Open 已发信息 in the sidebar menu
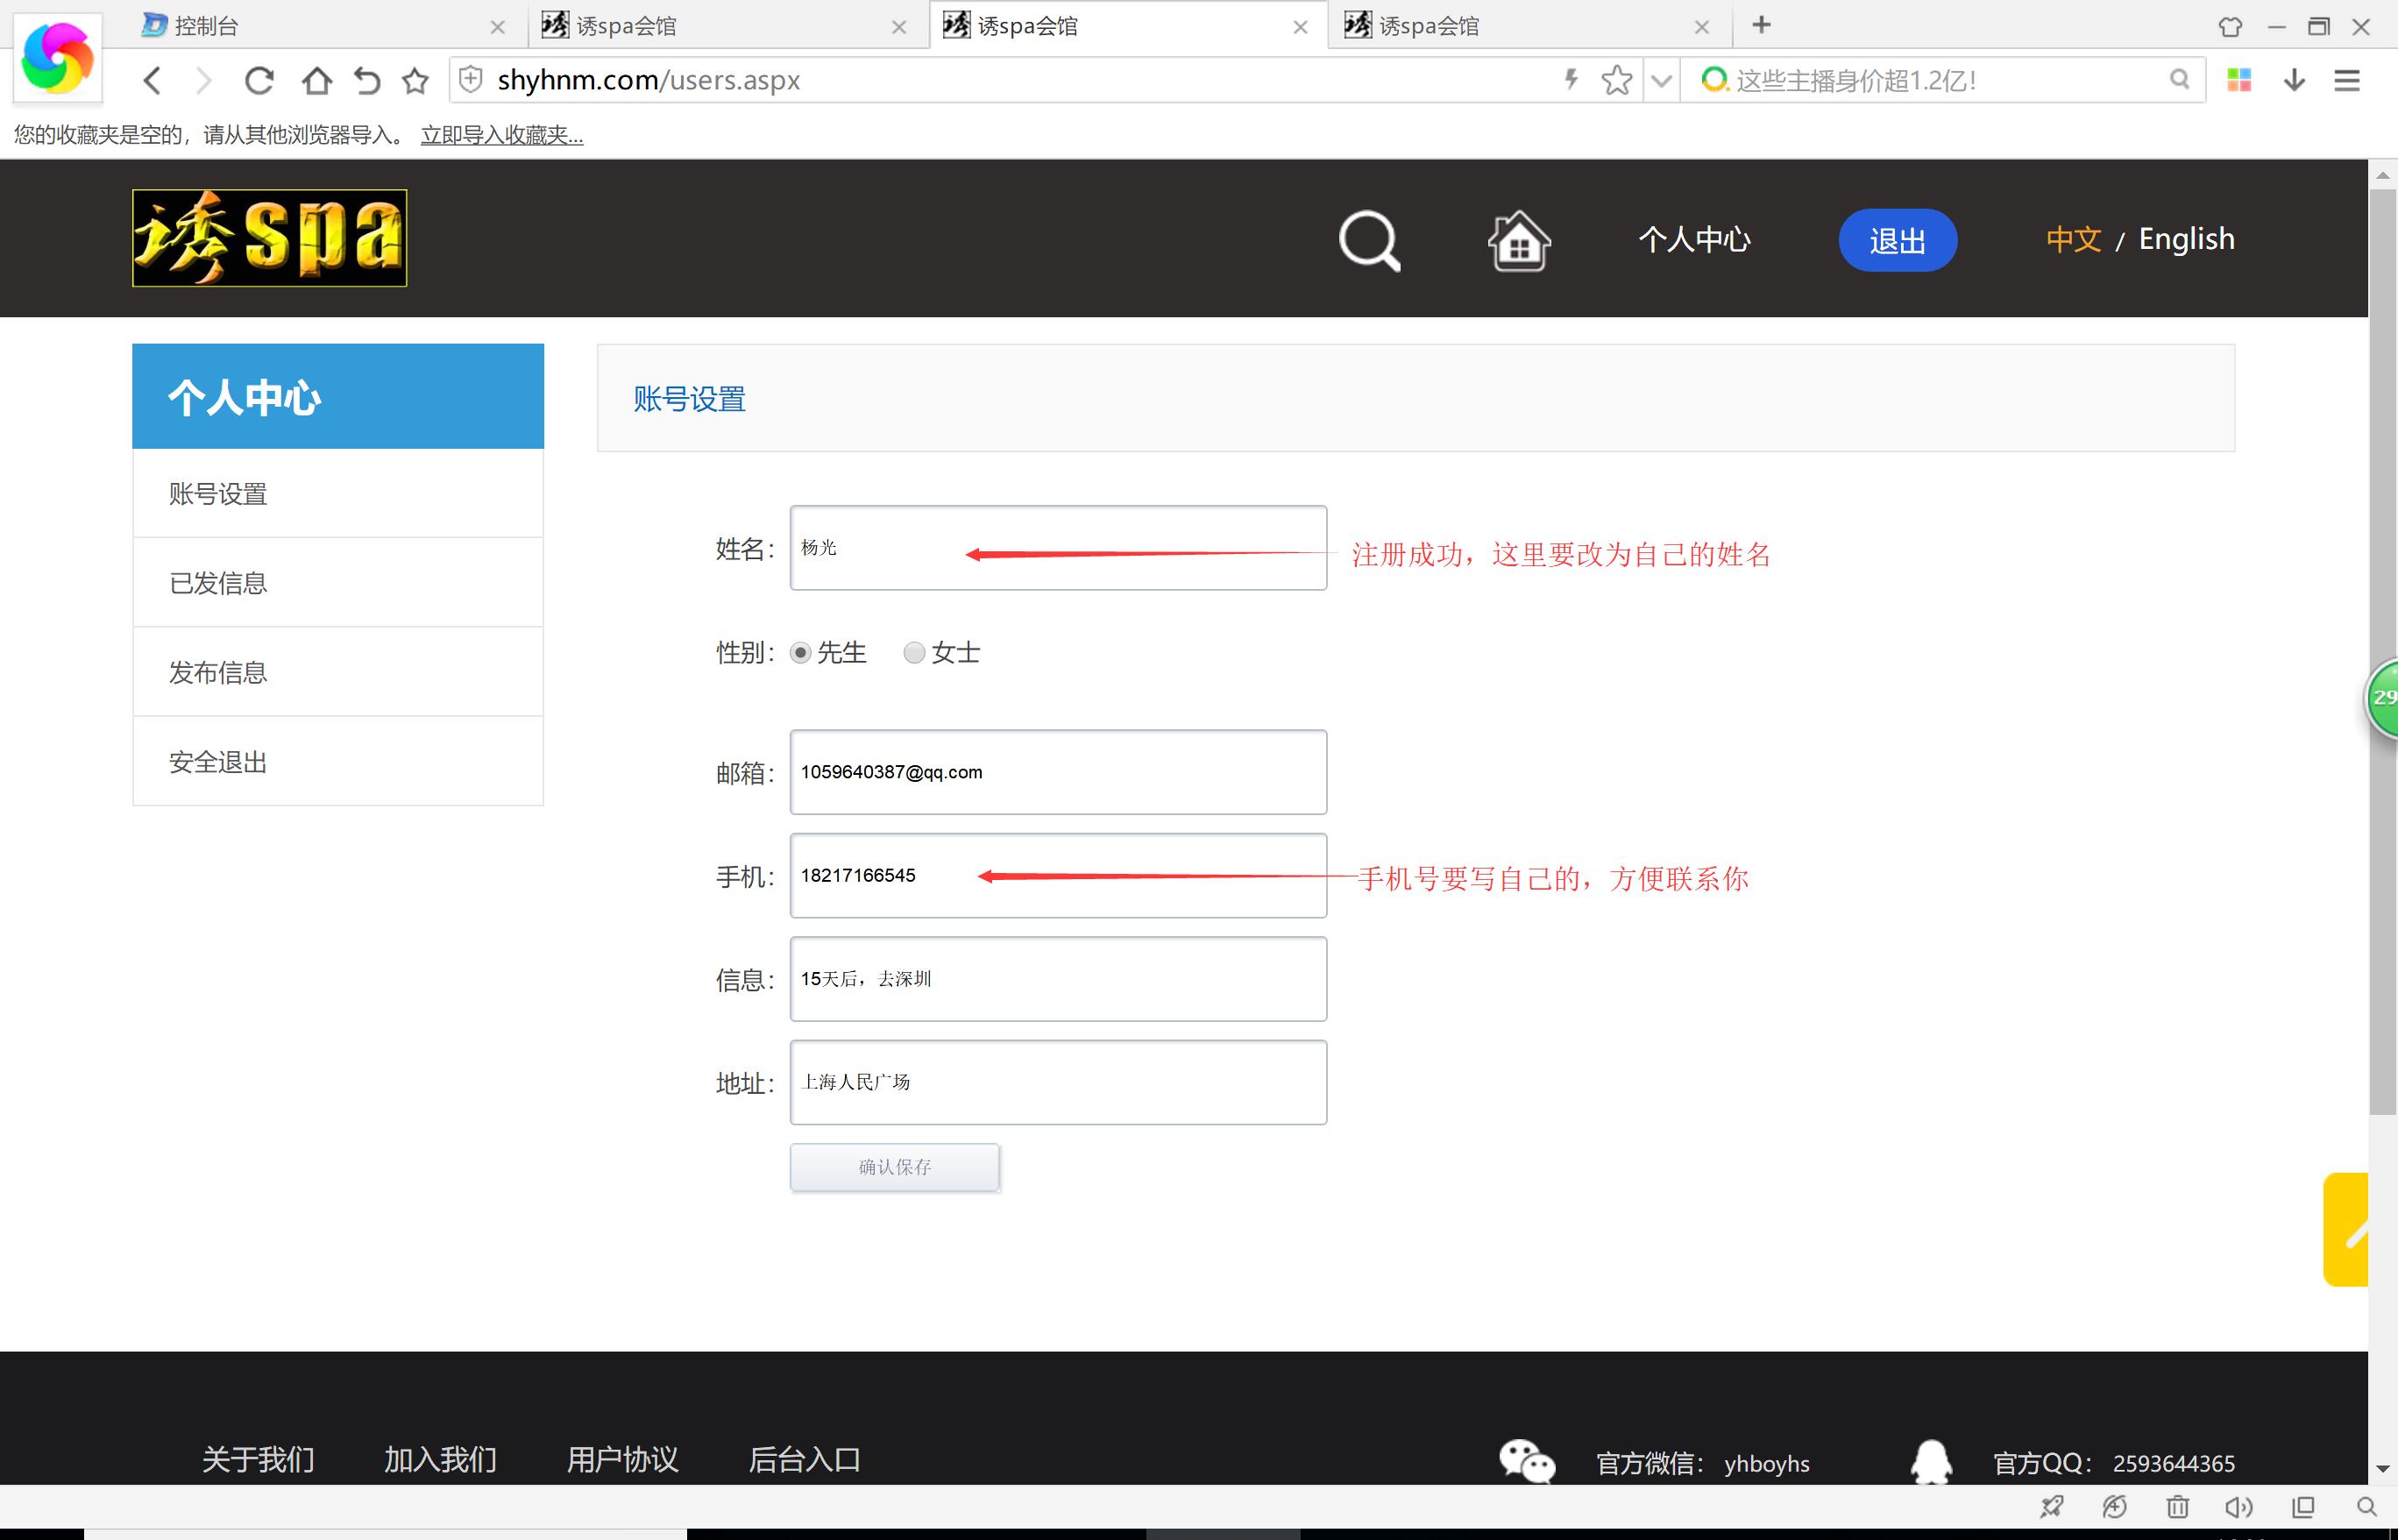This screenshot has width=2398, height=1540. (218, 583)
